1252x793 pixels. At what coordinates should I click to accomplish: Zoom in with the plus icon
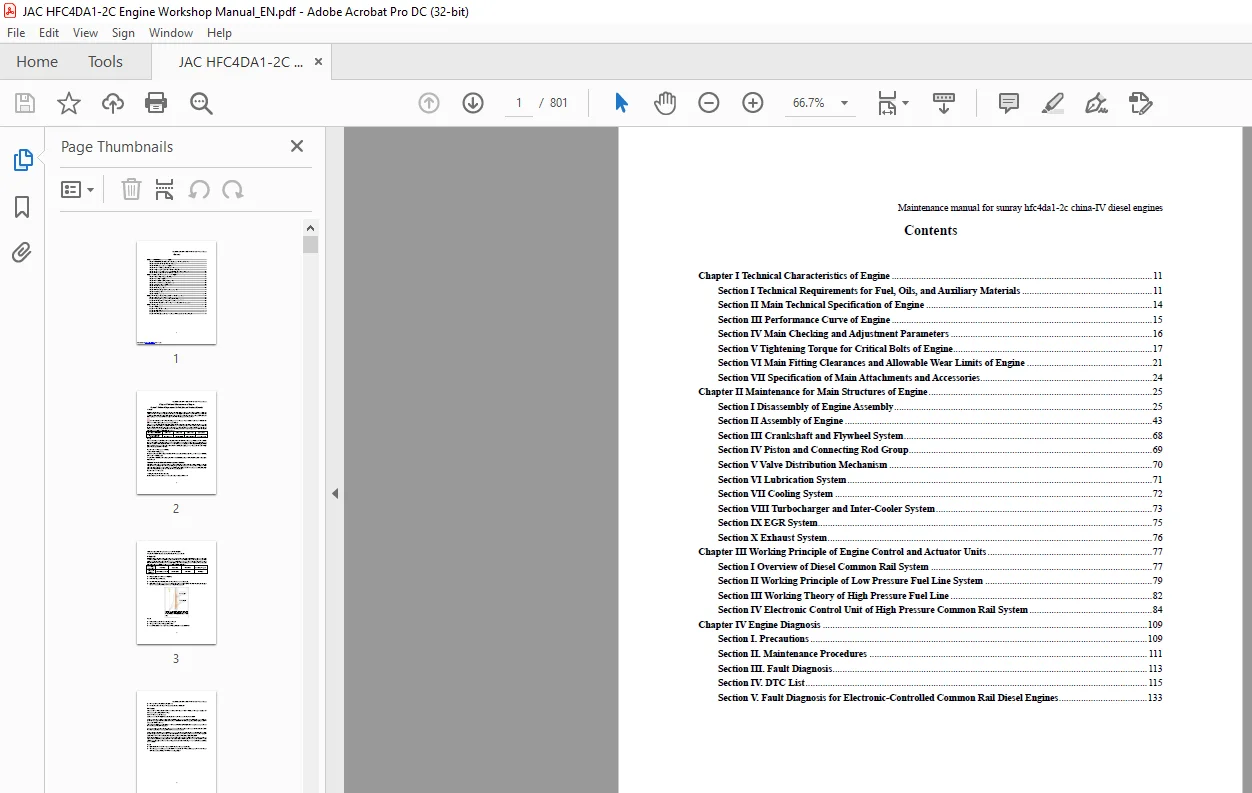click(753, 103)
